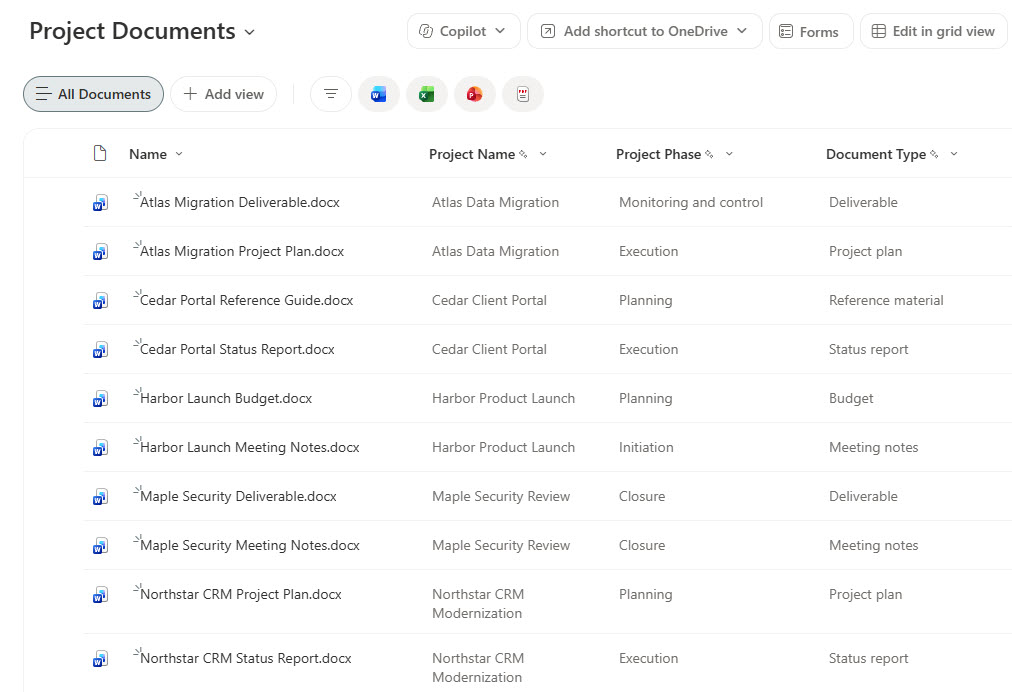This screenshot has width=1012, height=692.
Task: Click Harbor Product Launch in Budget row
Action: coord(503,399)
